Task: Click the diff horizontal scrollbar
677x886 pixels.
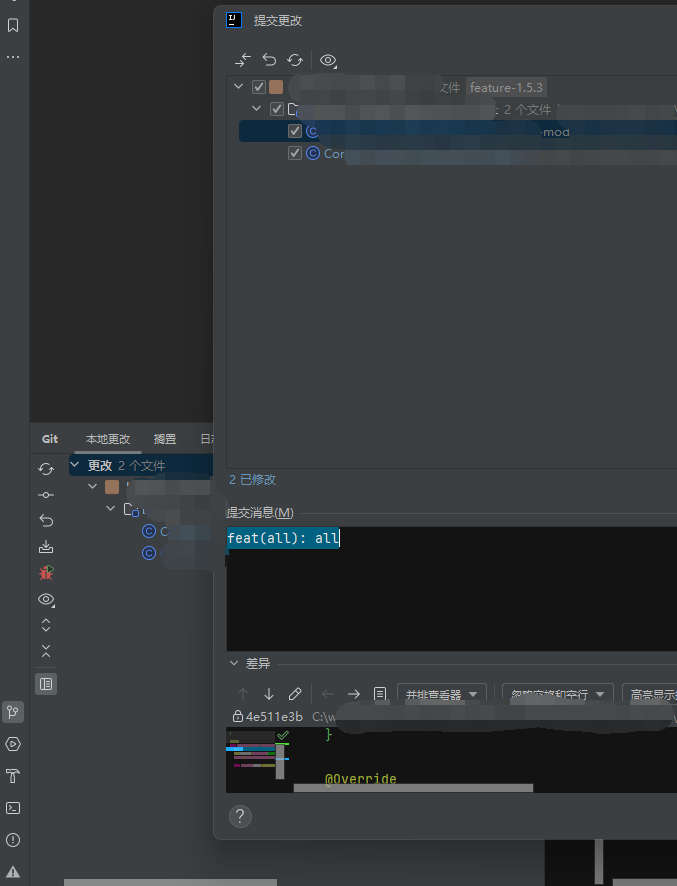Action: tap(413, 788)
